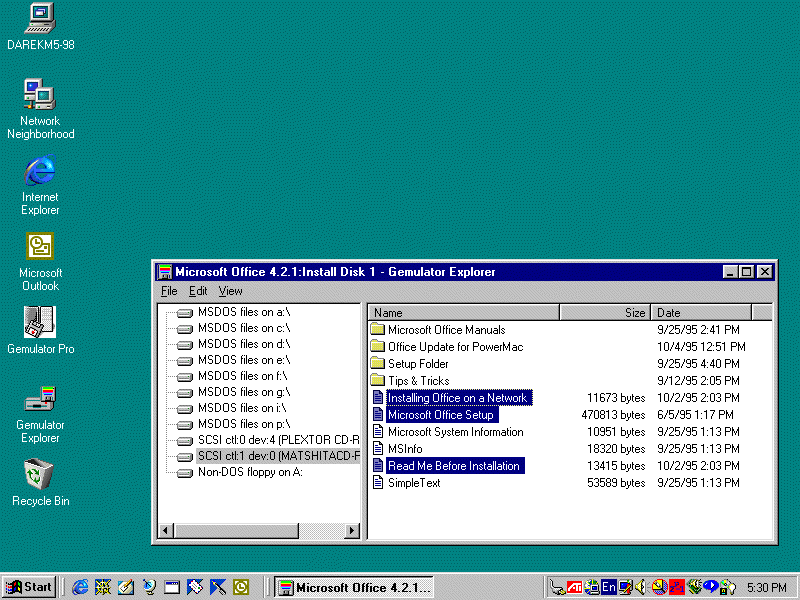Select 'MSDOS files on a:\' in the tree

click(244, 312)
